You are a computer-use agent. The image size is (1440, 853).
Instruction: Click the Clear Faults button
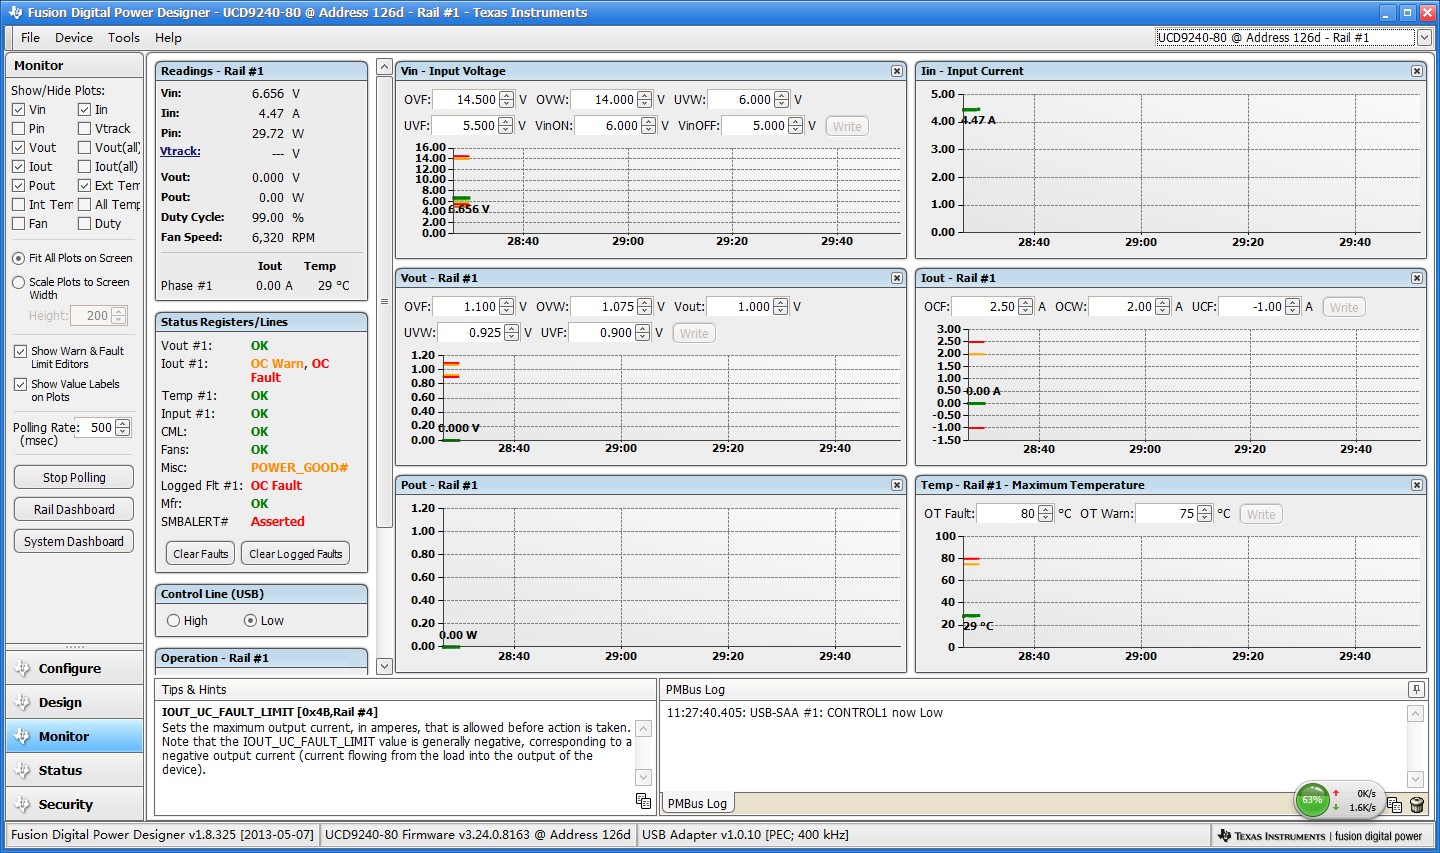pos(201,554)
